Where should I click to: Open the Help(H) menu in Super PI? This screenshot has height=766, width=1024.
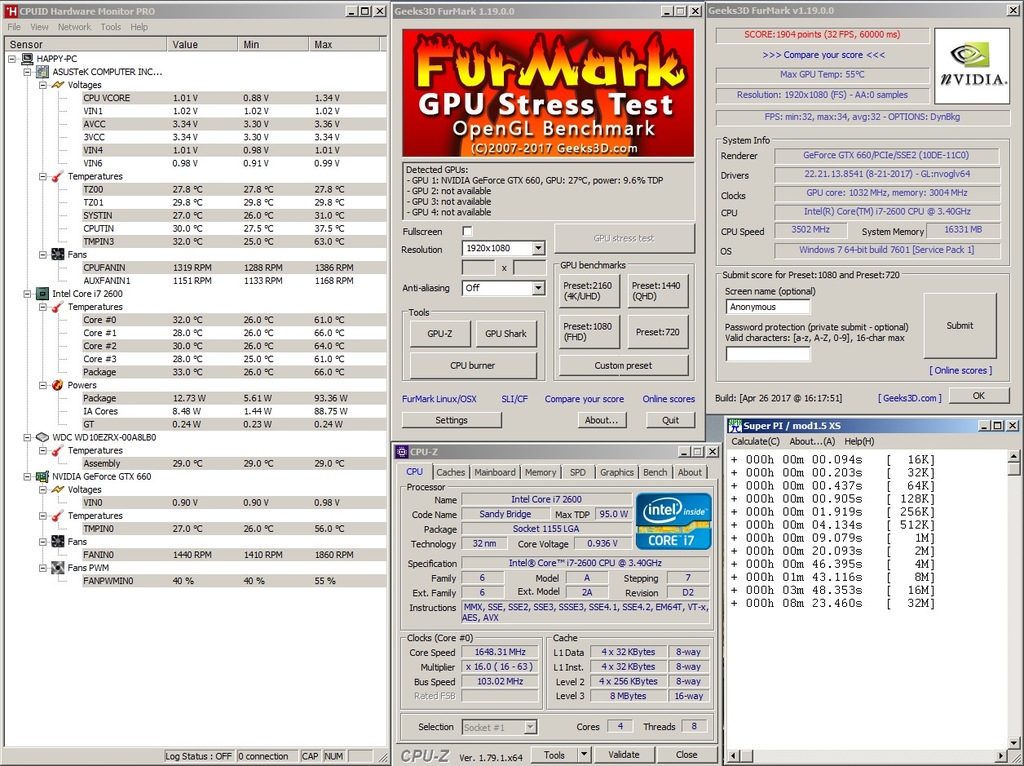point(859,441)
